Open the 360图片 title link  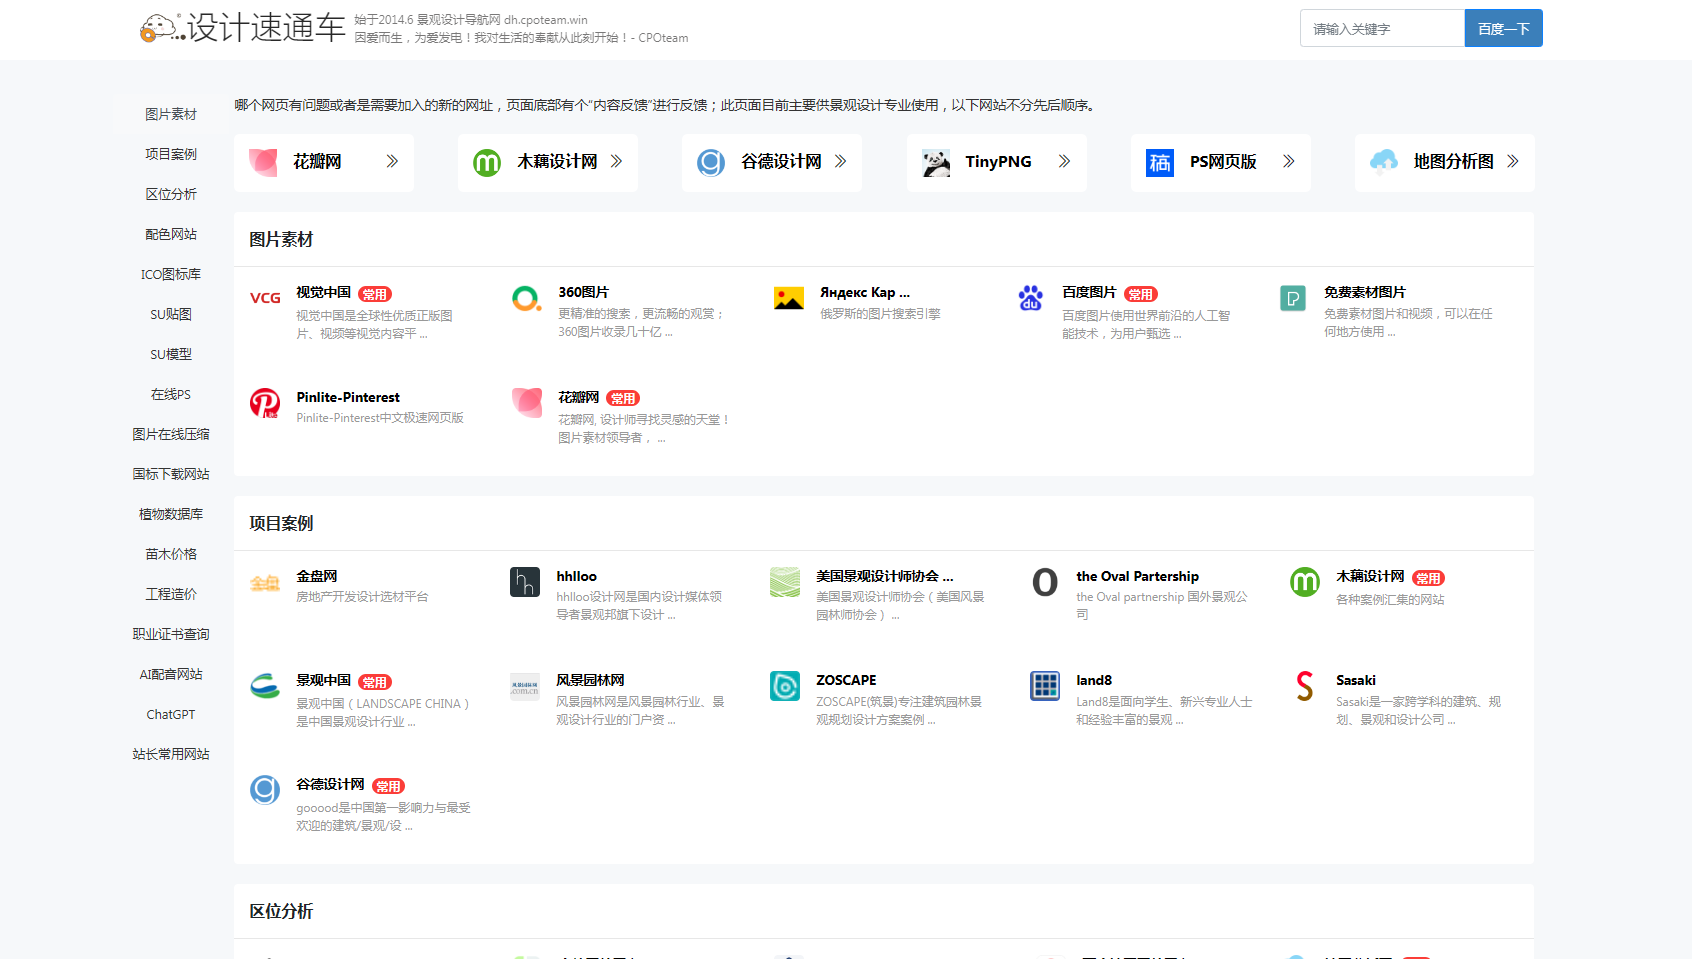coord(583,292)
